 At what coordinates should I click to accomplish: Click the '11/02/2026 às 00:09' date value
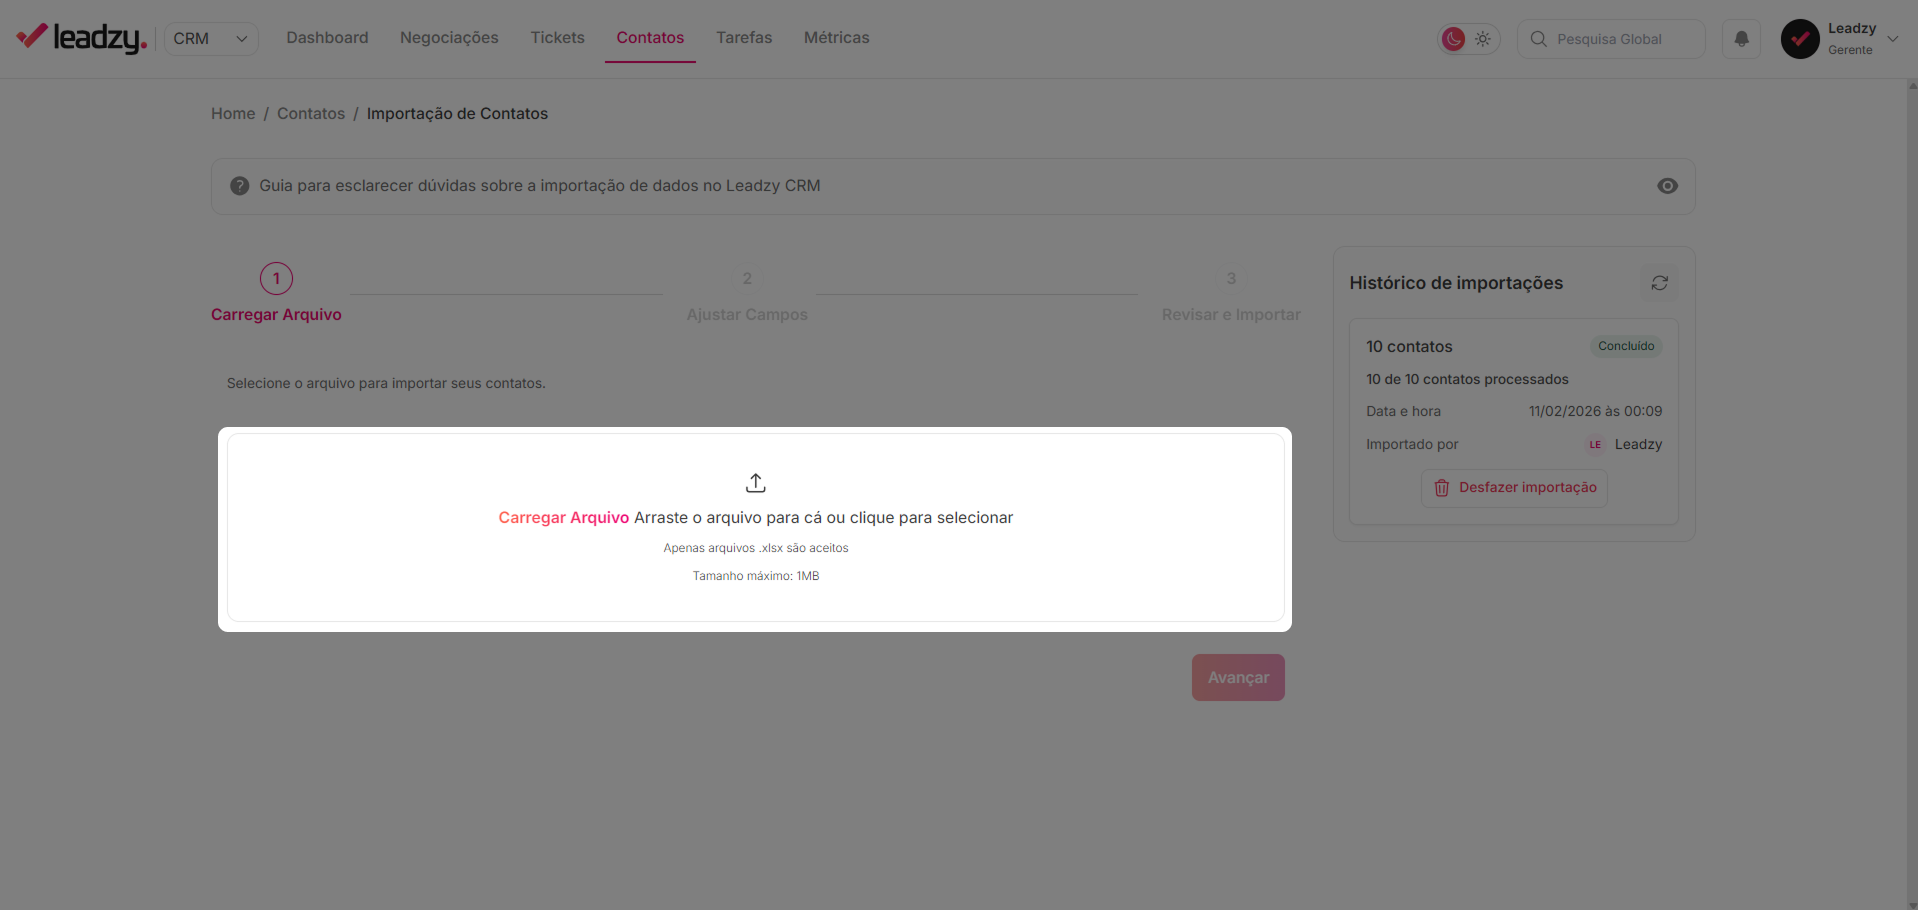coord(1595,411)
